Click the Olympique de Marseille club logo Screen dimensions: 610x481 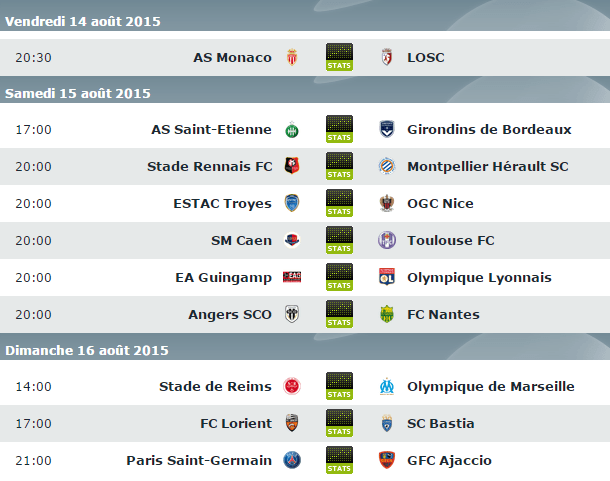(x=387, y=386)
